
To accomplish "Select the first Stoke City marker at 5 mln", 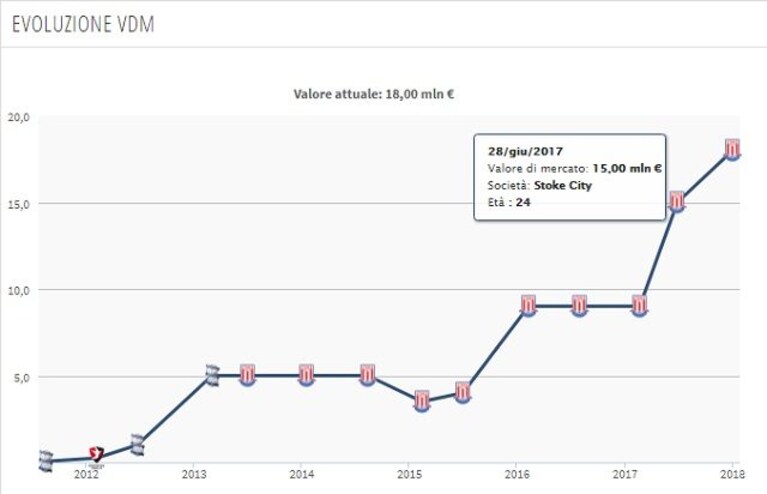I will [x=248, y=375].
